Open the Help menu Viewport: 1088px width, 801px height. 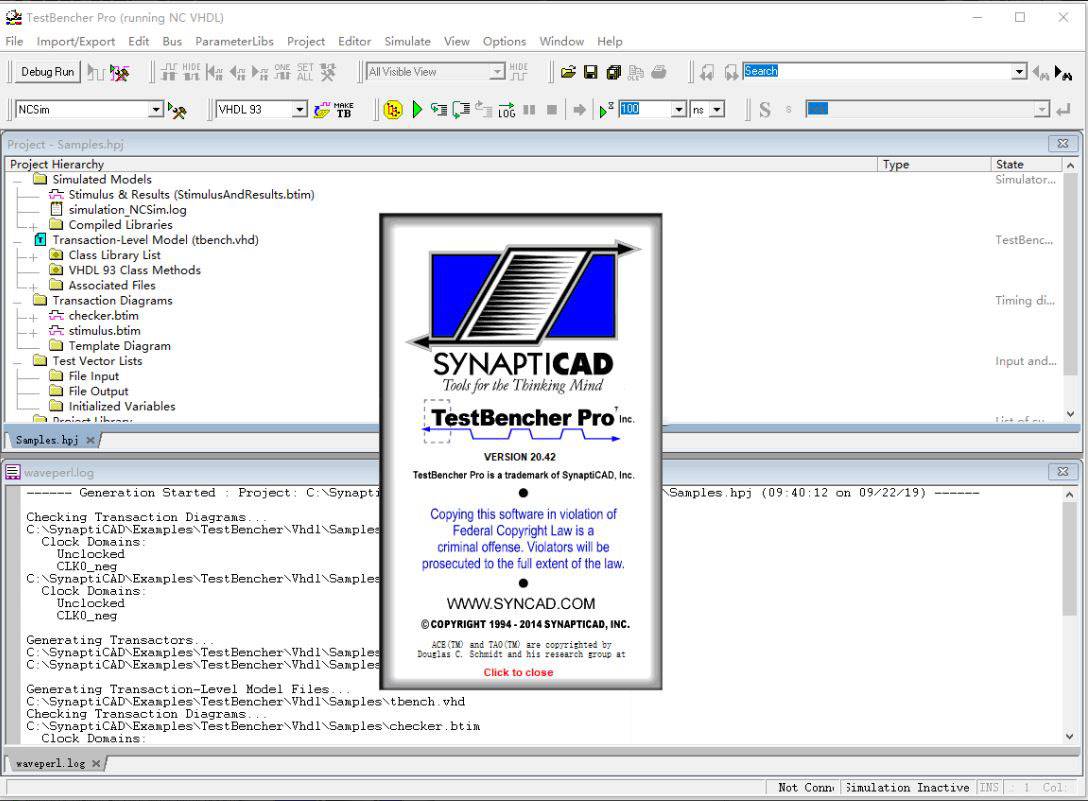pyautogui.click(x=610, y=41)
